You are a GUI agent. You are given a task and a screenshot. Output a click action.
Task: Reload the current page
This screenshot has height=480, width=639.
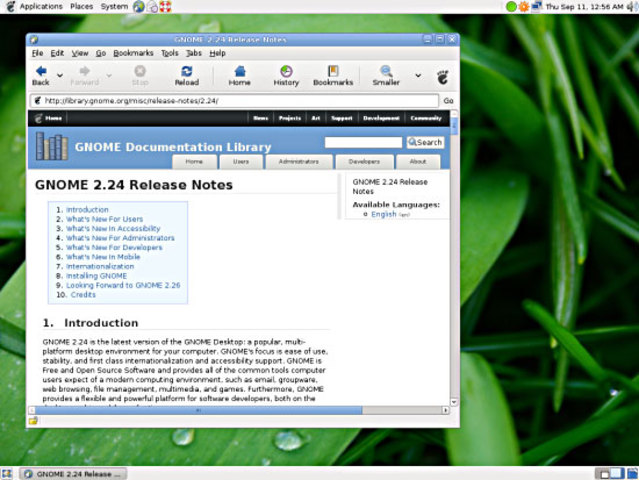(x=187, y=76)
